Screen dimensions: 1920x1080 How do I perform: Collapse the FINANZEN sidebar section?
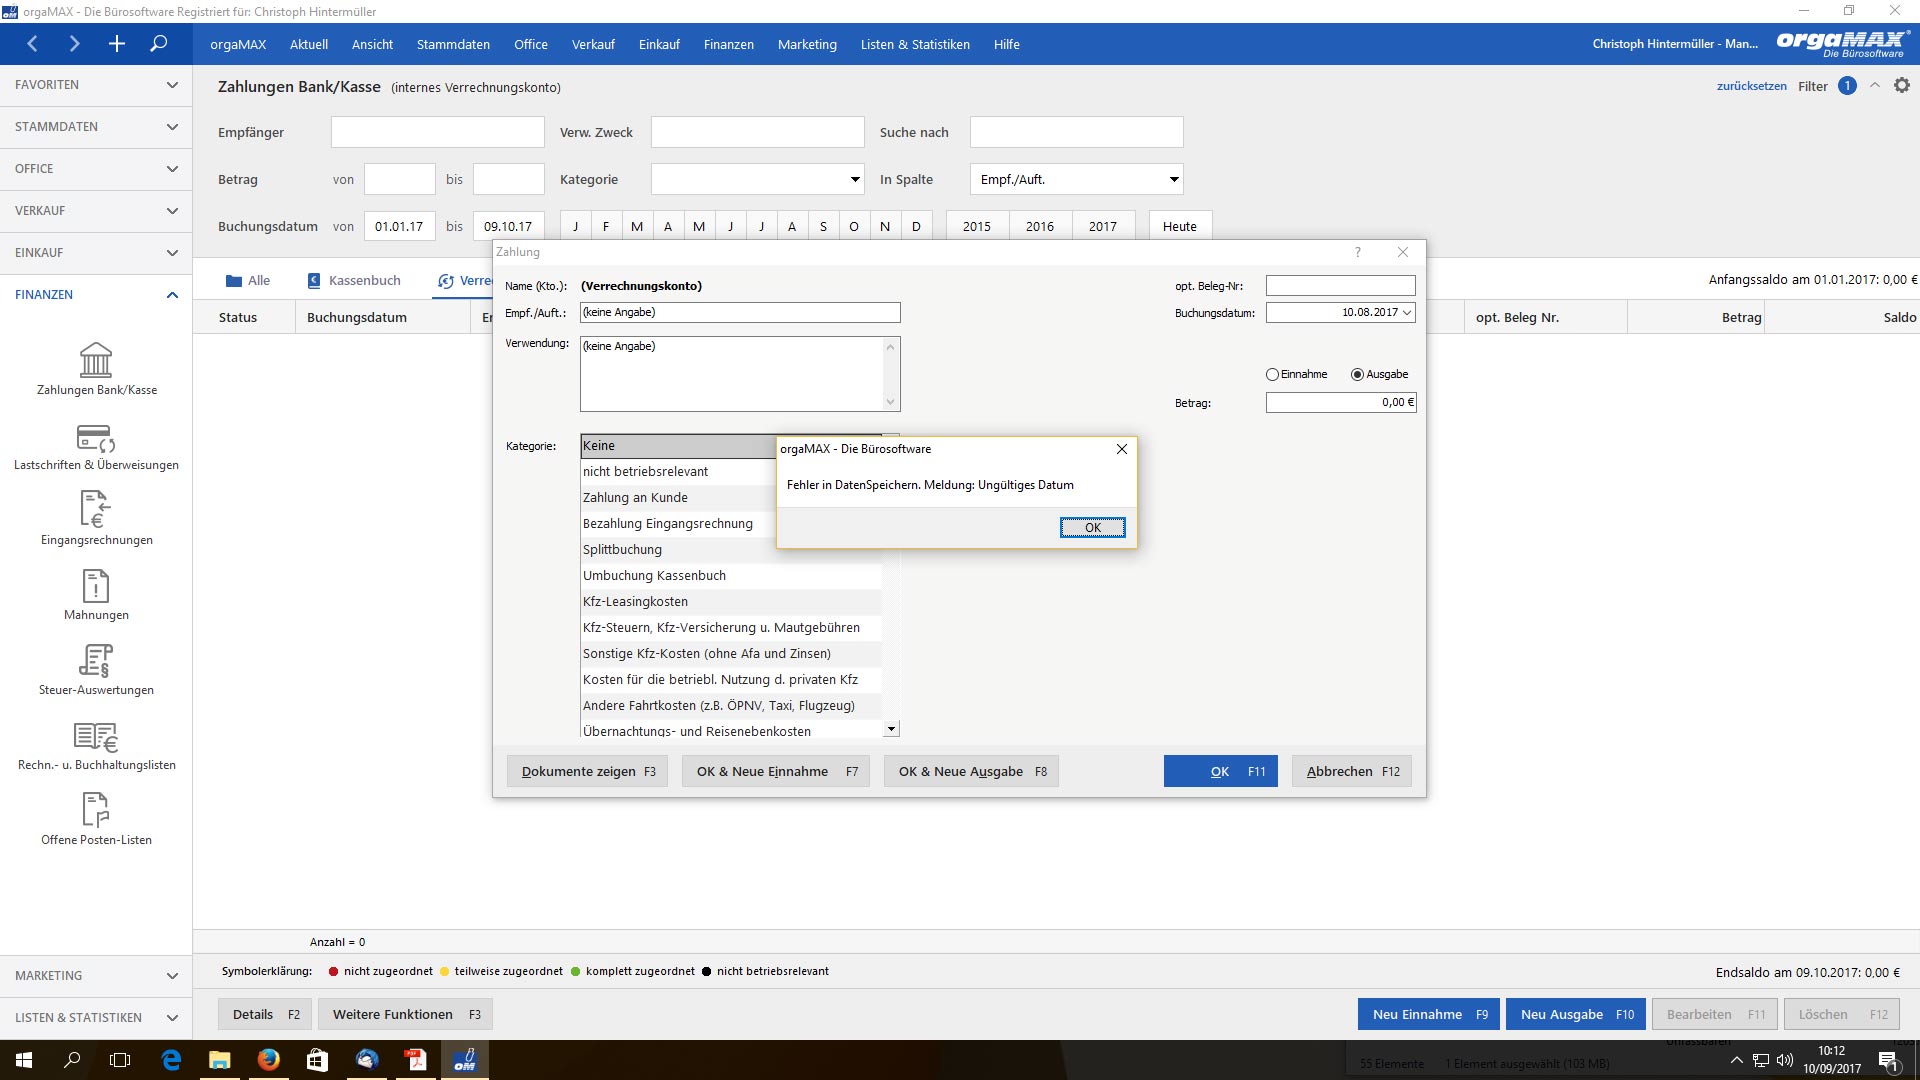tap(96, 295)
